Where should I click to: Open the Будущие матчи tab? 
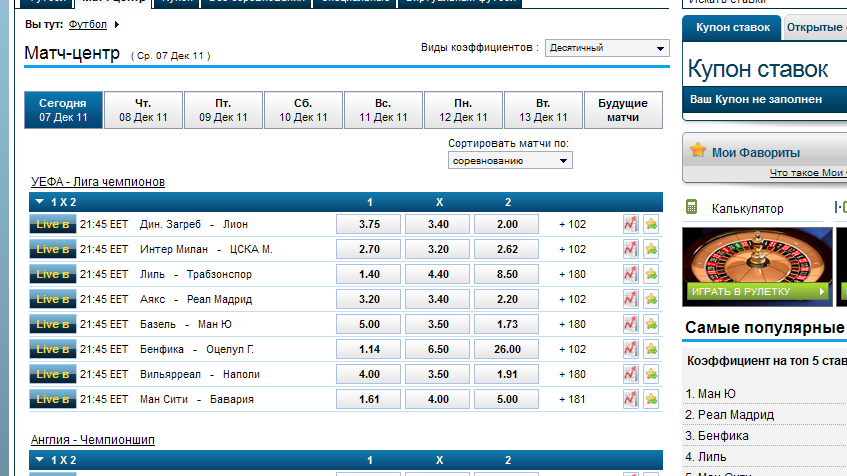pos(623,110)
